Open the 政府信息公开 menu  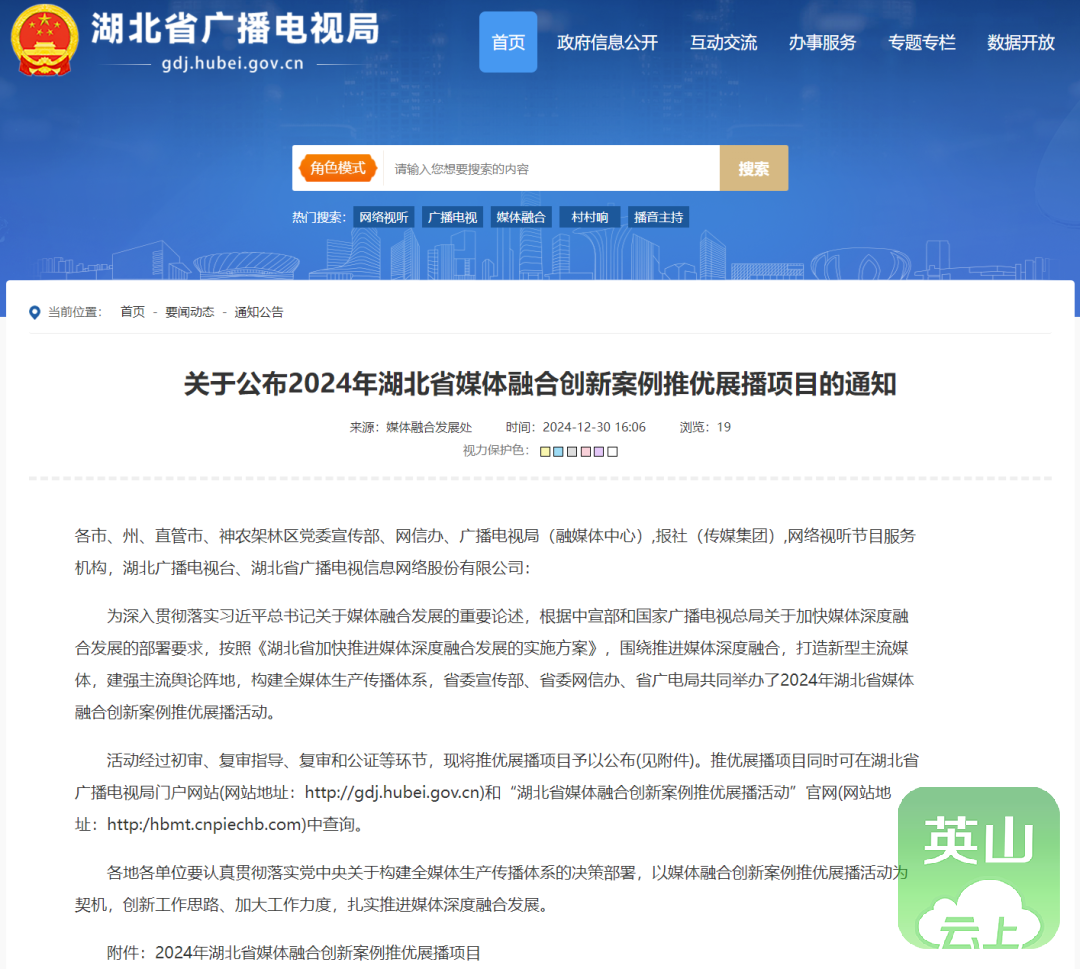click(x=607, y=42)
